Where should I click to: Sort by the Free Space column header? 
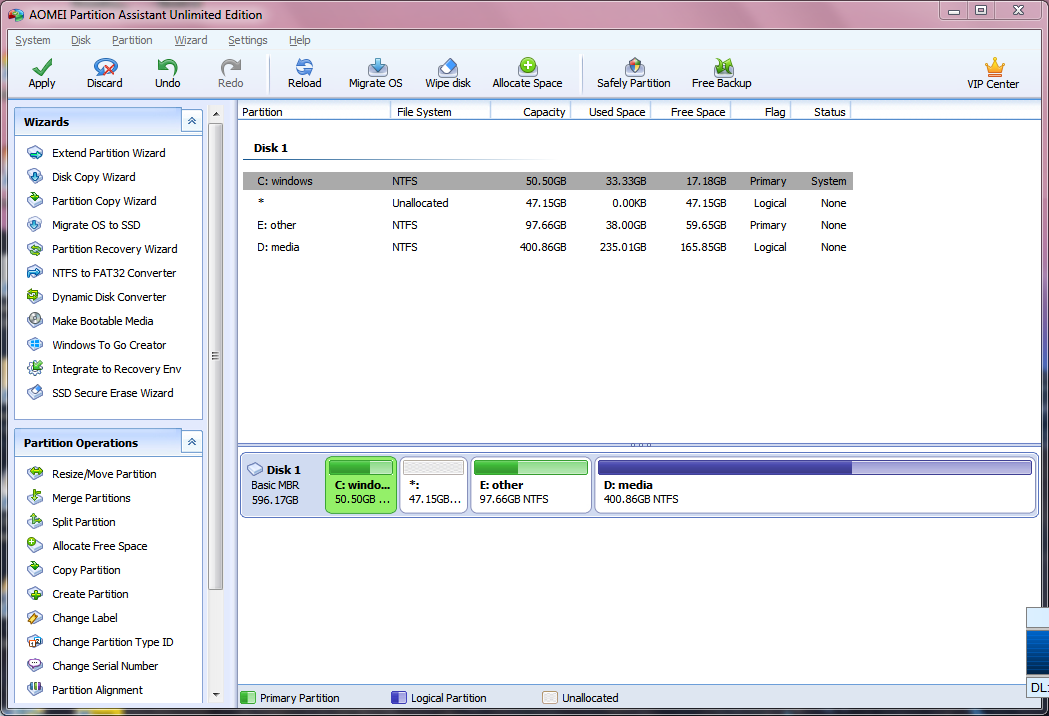(x=691, y=112)
